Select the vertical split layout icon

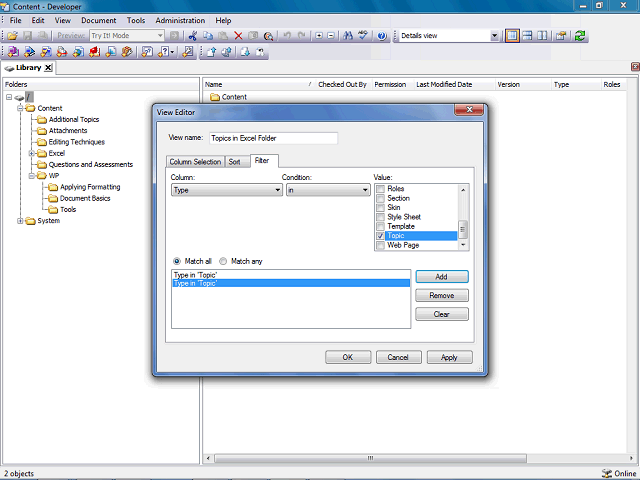(542, 36)
